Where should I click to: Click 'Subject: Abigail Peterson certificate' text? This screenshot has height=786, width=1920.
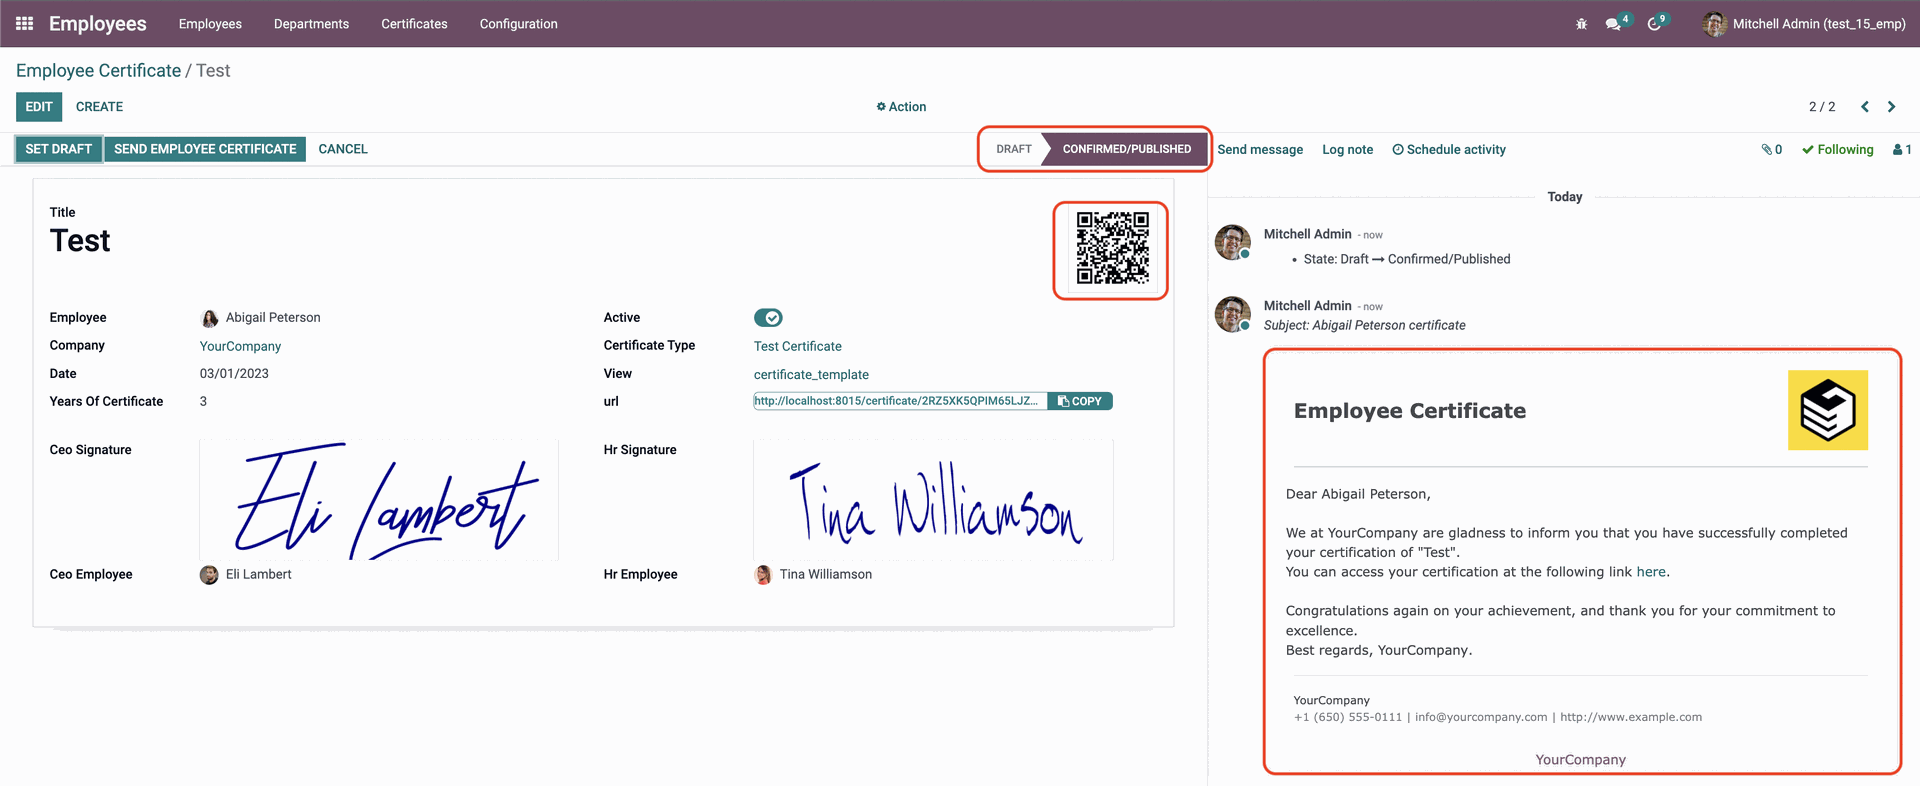(1364, 326)
